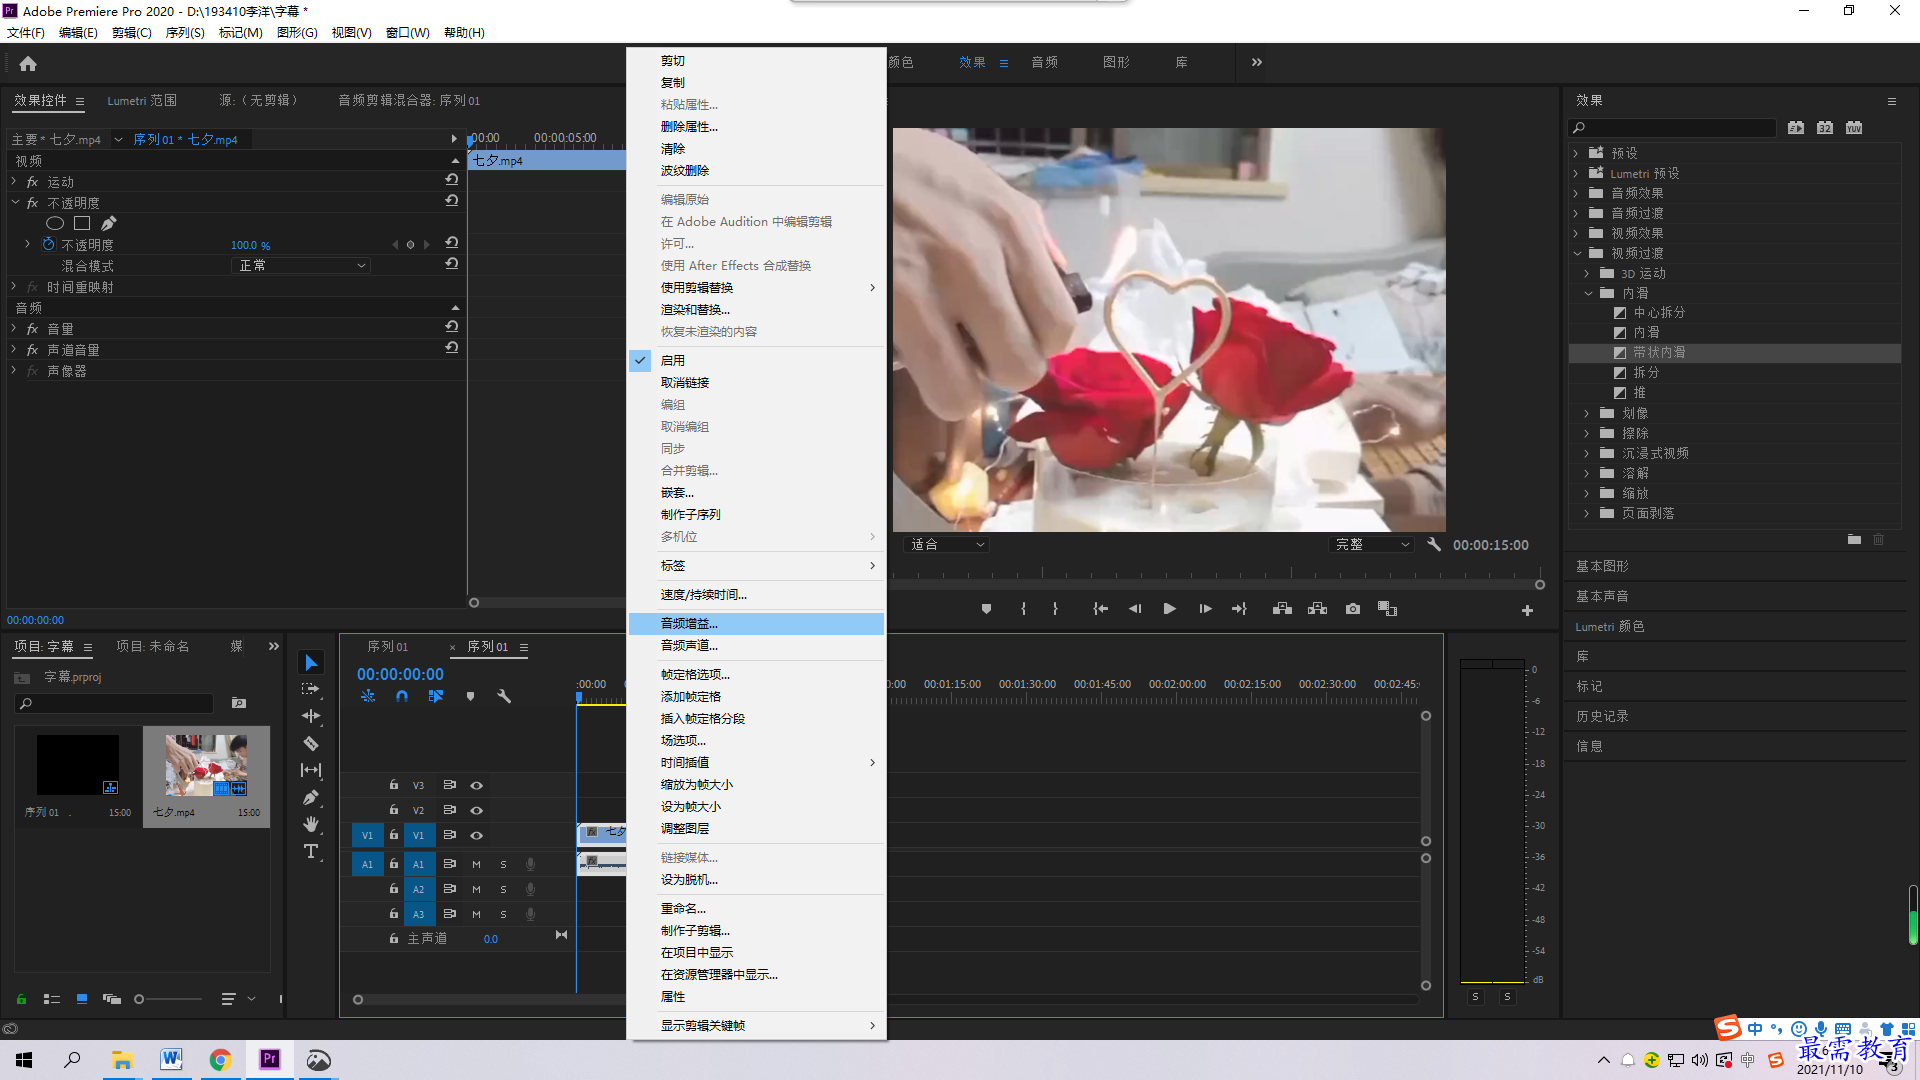Select the Slip tool
This screenshot has height=1080, width=1920.
point(311,770)
